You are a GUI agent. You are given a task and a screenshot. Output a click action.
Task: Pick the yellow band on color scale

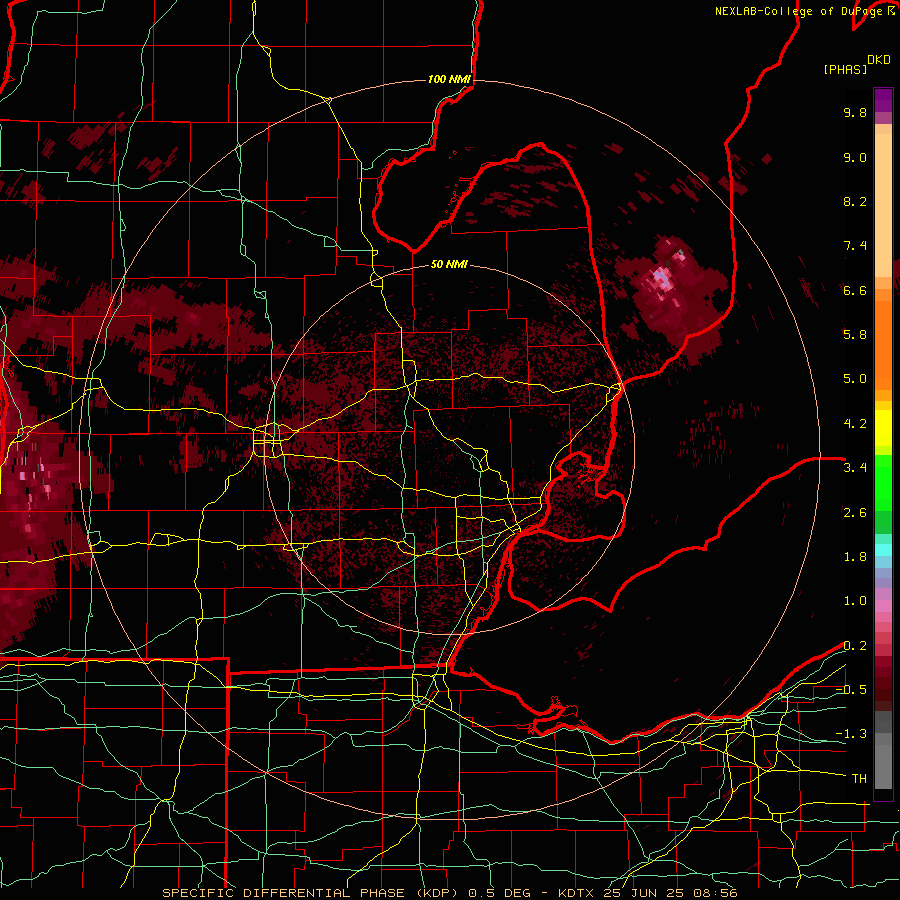tap(883, 428)
